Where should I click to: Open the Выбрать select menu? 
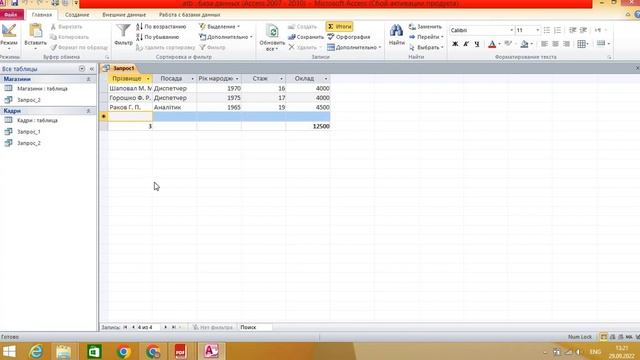tap(426, 47)
